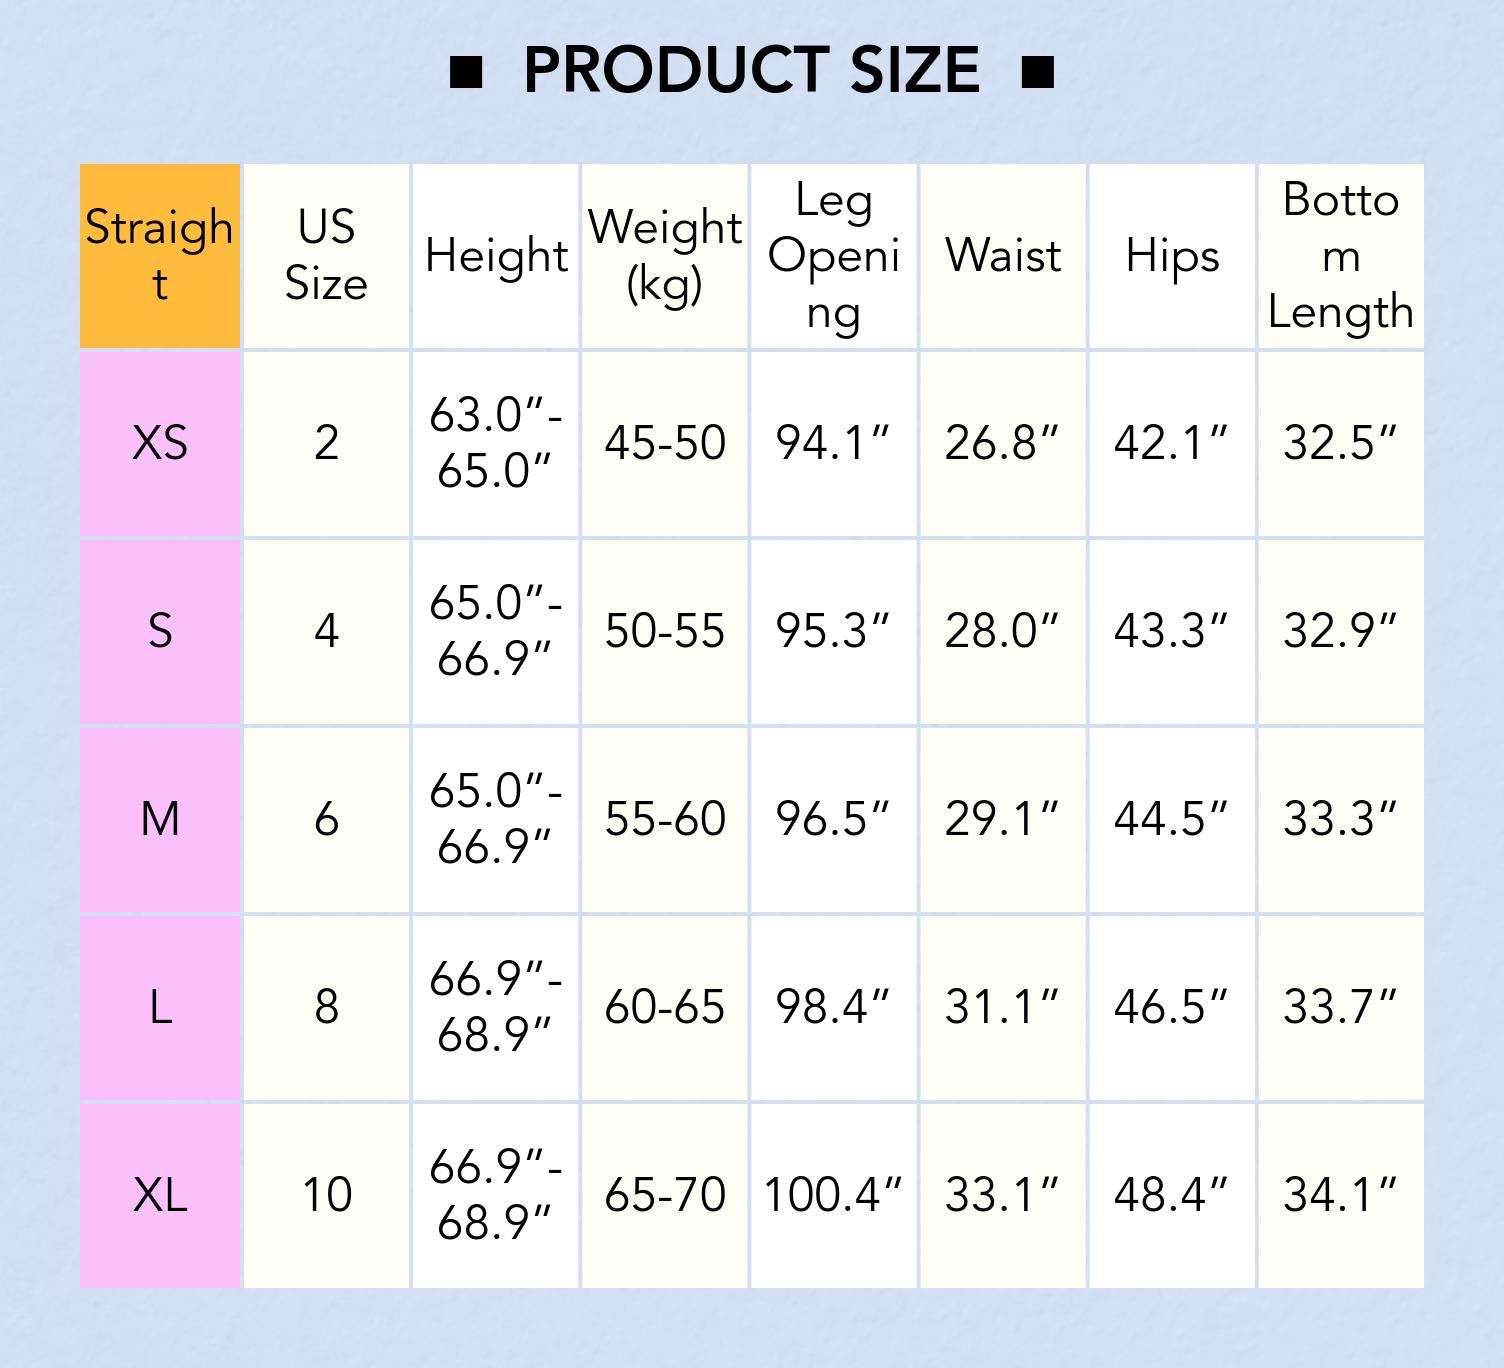Click the Hips column header
1504x1368 pixels.
click(1172, 256)
